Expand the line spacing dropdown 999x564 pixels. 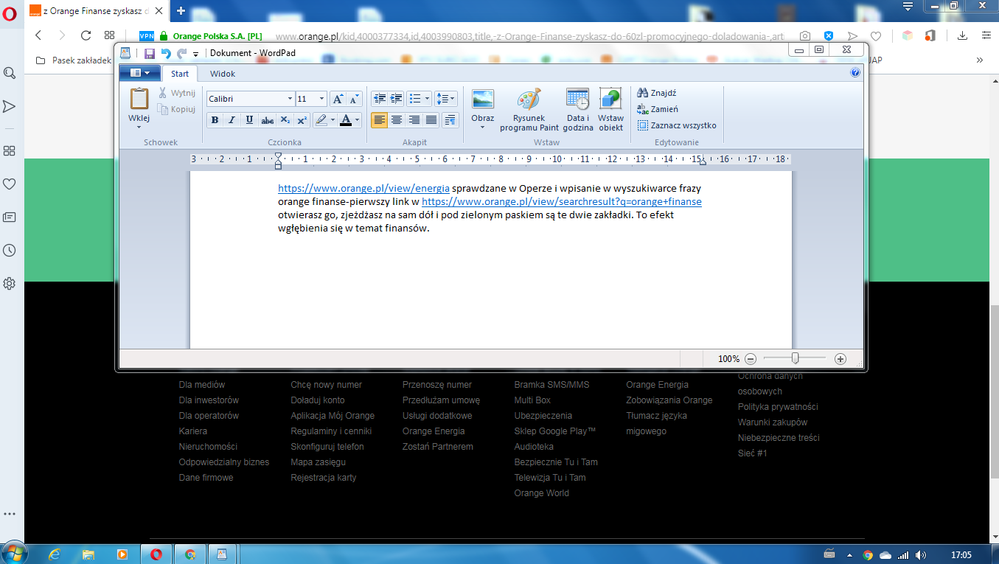tap(446, 98)
